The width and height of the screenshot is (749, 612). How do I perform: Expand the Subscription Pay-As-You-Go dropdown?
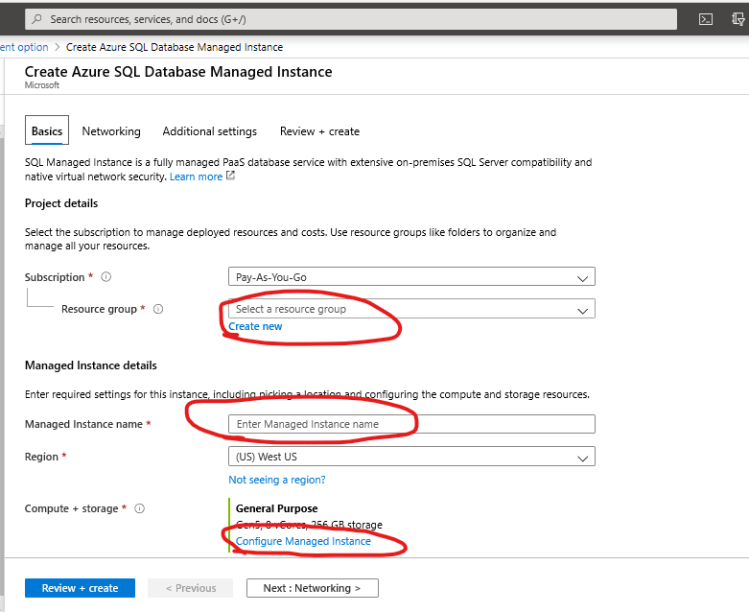[412, 277]
